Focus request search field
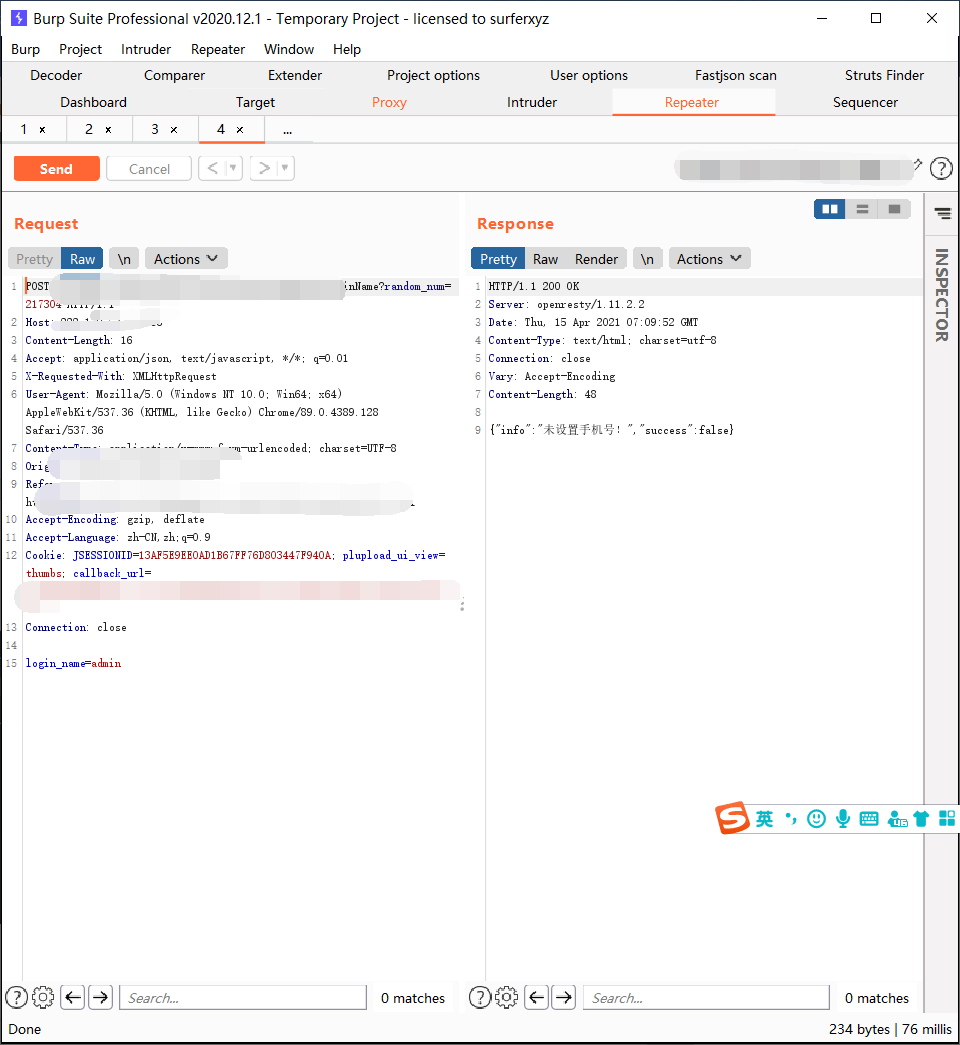This screenshot has height=1045, width=960. 243,998
